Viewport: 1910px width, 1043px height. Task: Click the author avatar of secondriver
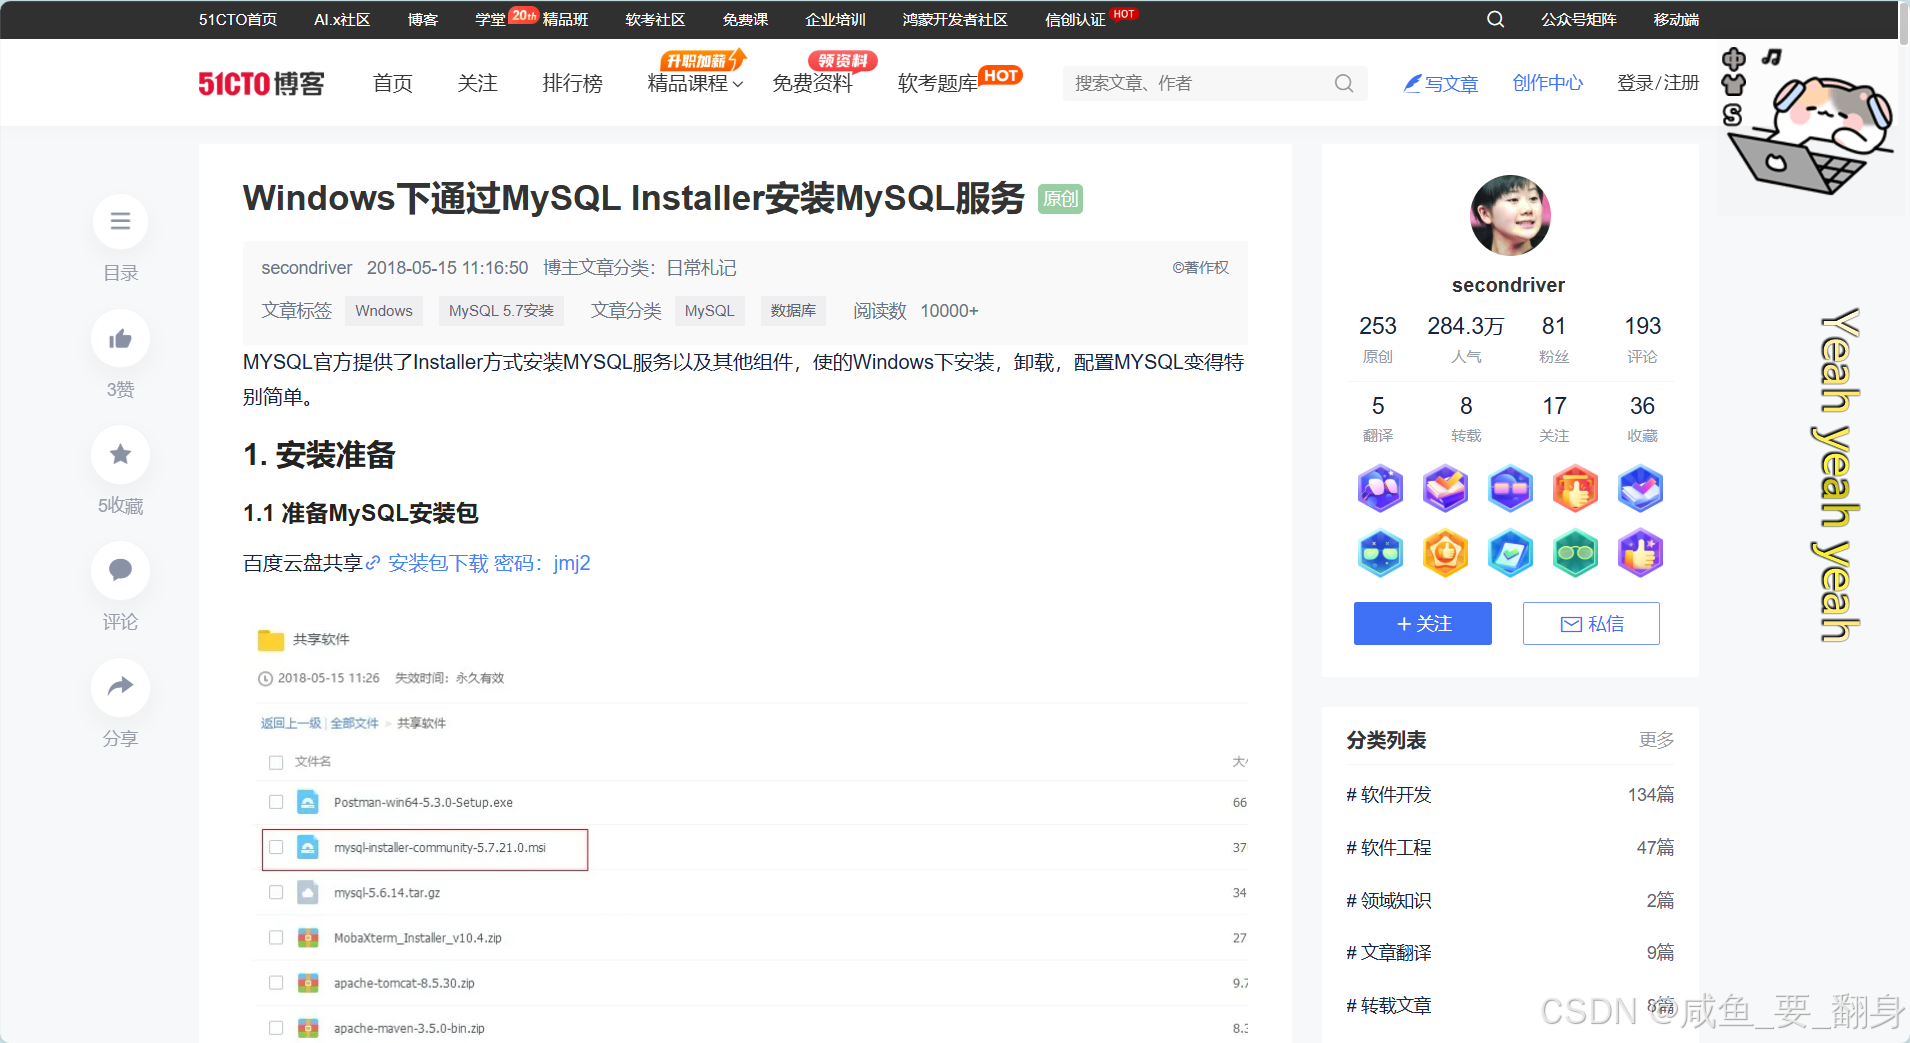tap(1510, 215)
